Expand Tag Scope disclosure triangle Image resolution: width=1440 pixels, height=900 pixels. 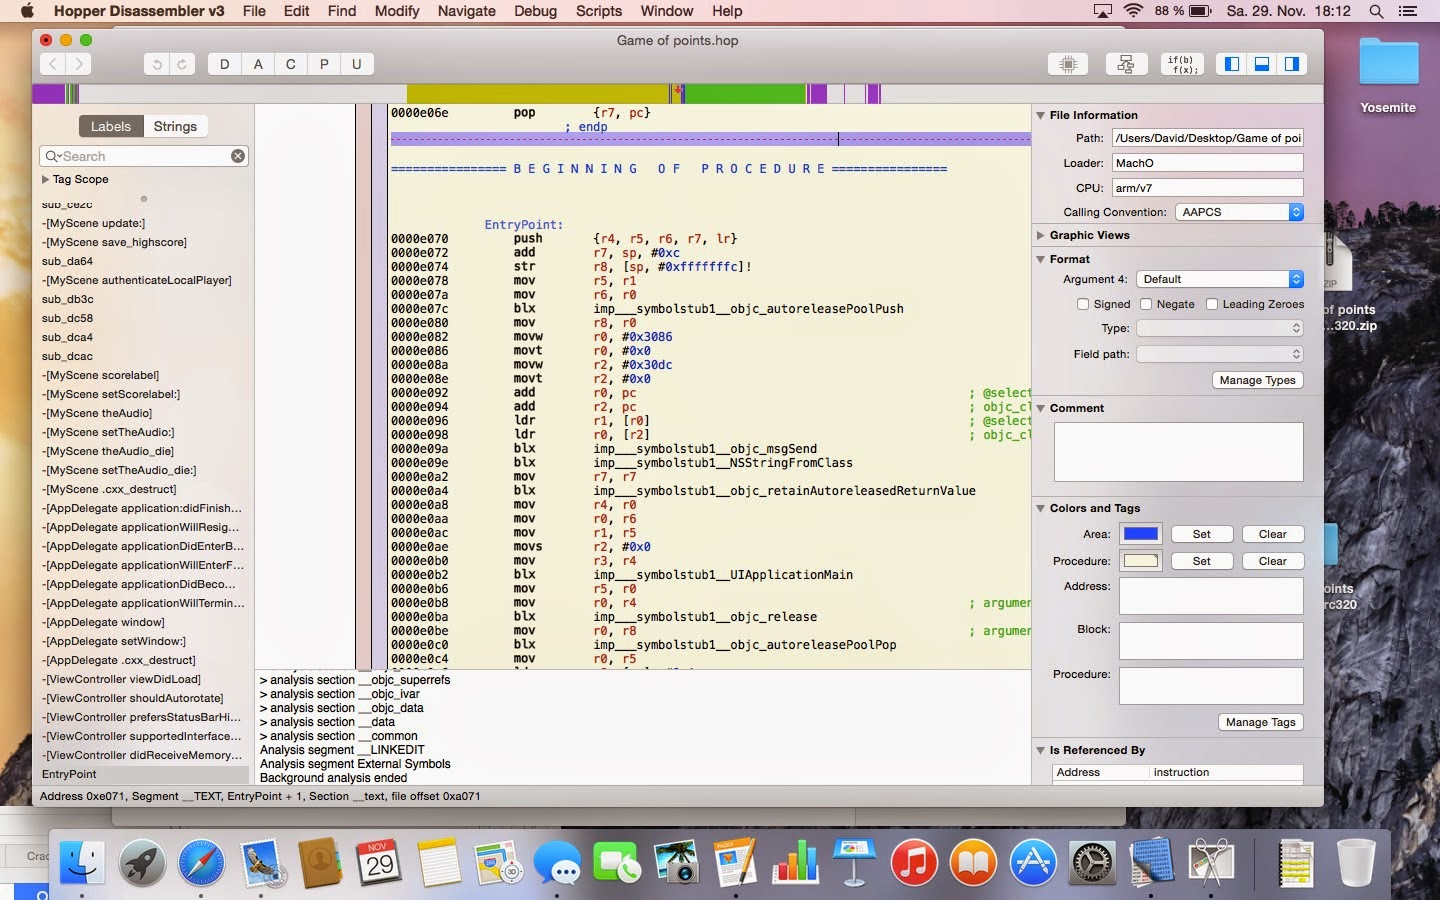[x=45, y=180]
